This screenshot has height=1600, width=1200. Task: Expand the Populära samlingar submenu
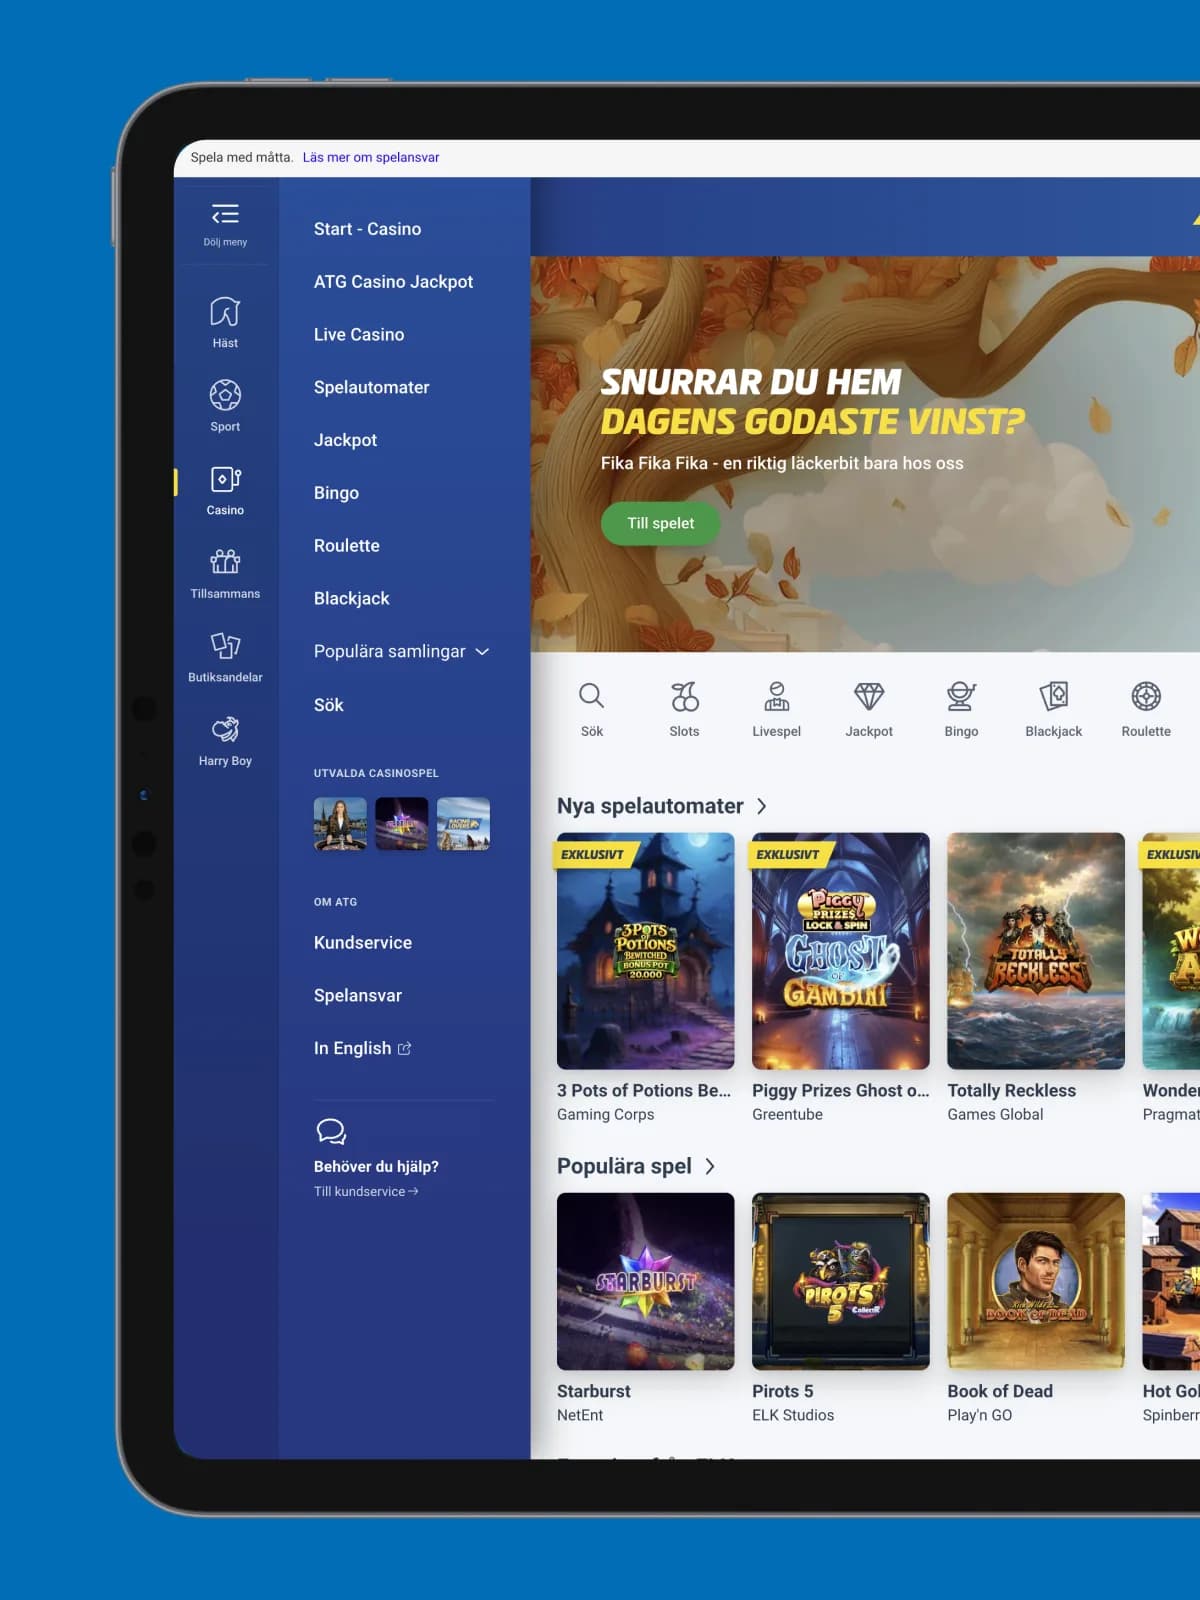click(x=401, y=651)
